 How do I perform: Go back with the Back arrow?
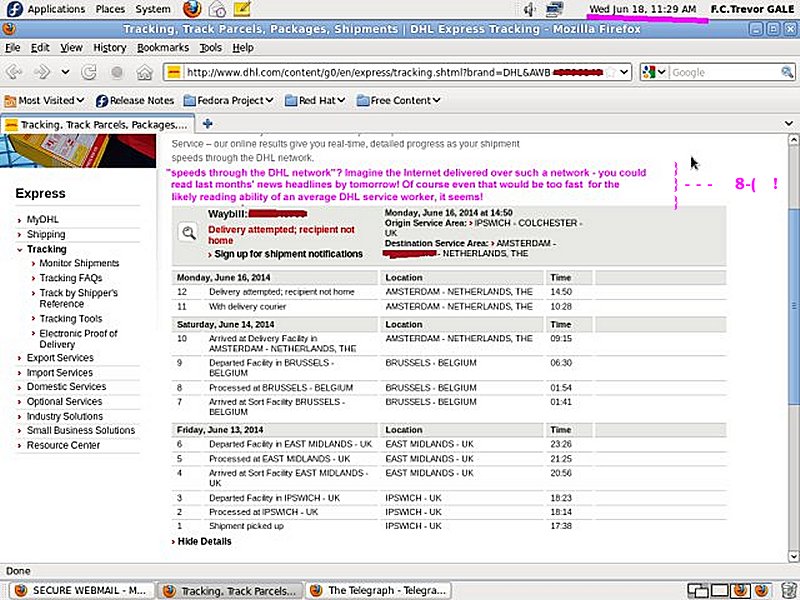click(x=14, y=72)
